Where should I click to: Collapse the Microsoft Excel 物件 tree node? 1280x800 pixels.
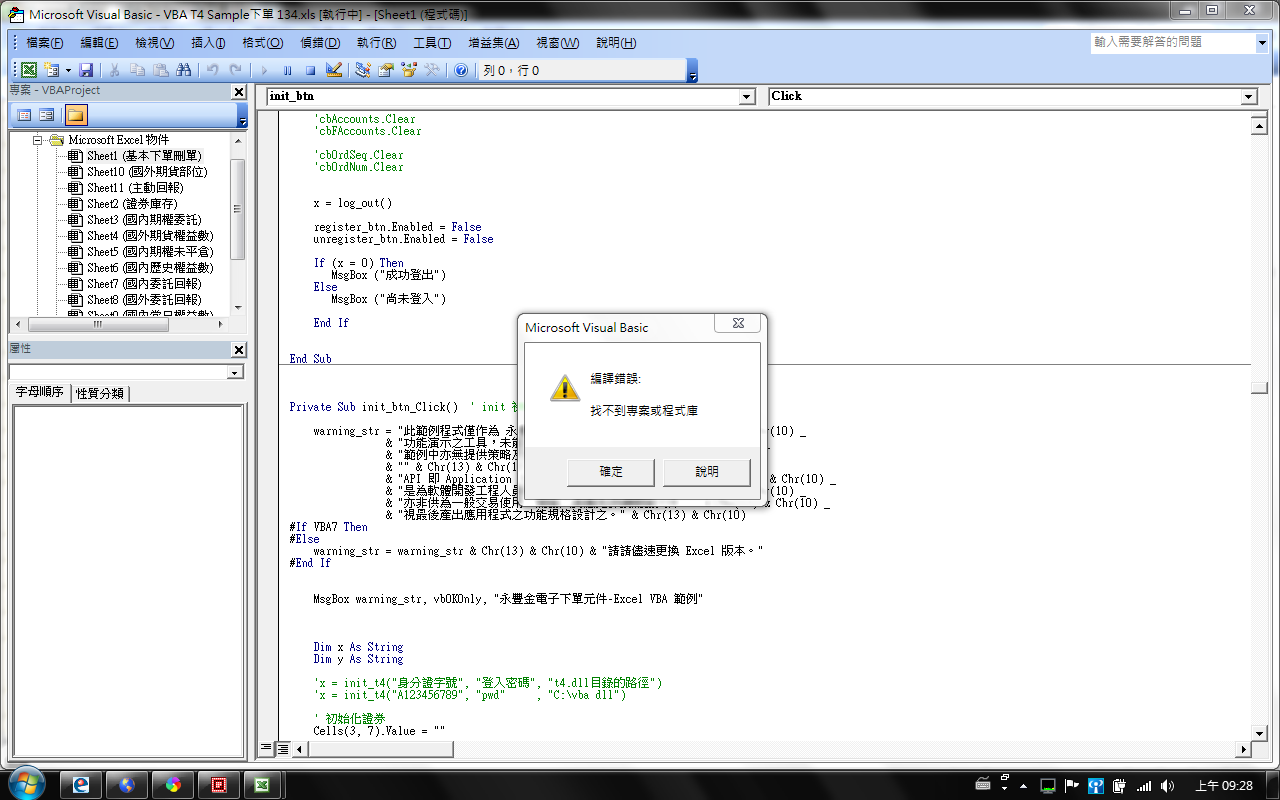pyautogui.click(x=37, y=140)
